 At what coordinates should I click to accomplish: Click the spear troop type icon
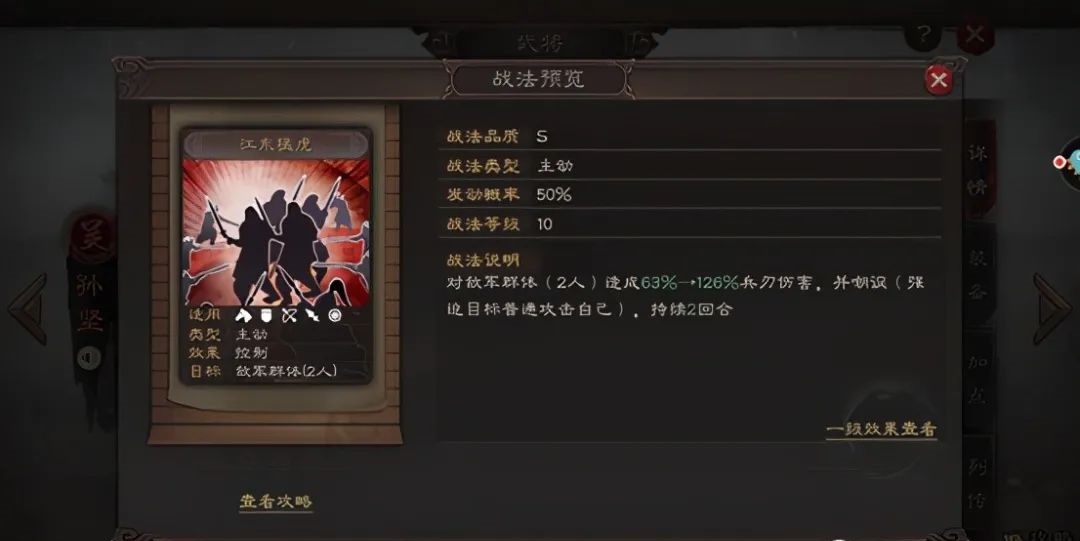(312, 316)
